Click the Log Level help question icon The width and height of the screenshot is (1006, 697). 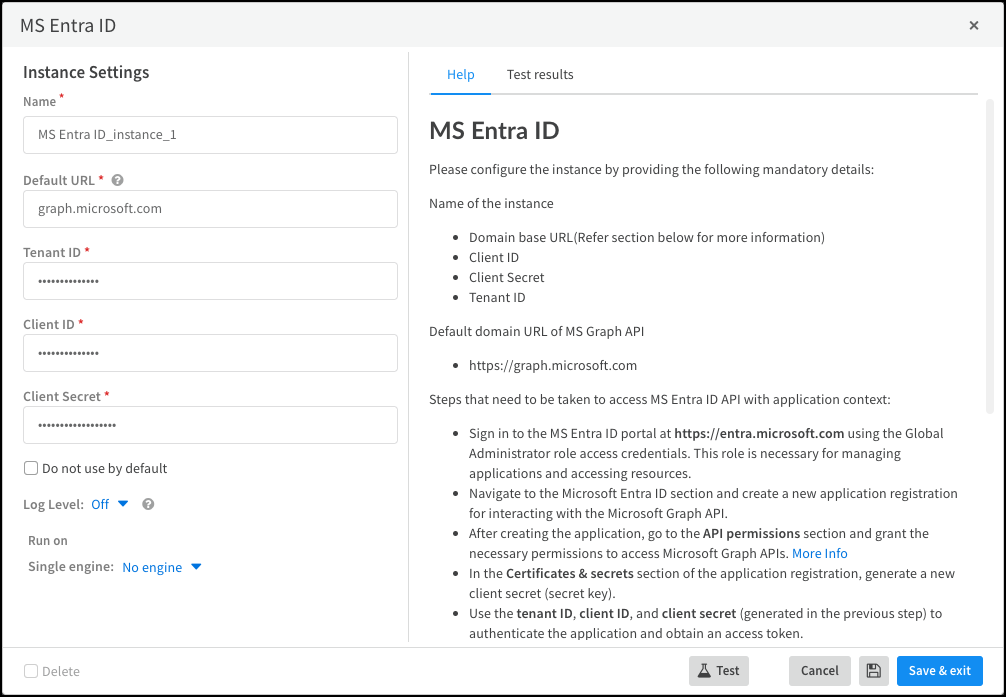(148, 505)
